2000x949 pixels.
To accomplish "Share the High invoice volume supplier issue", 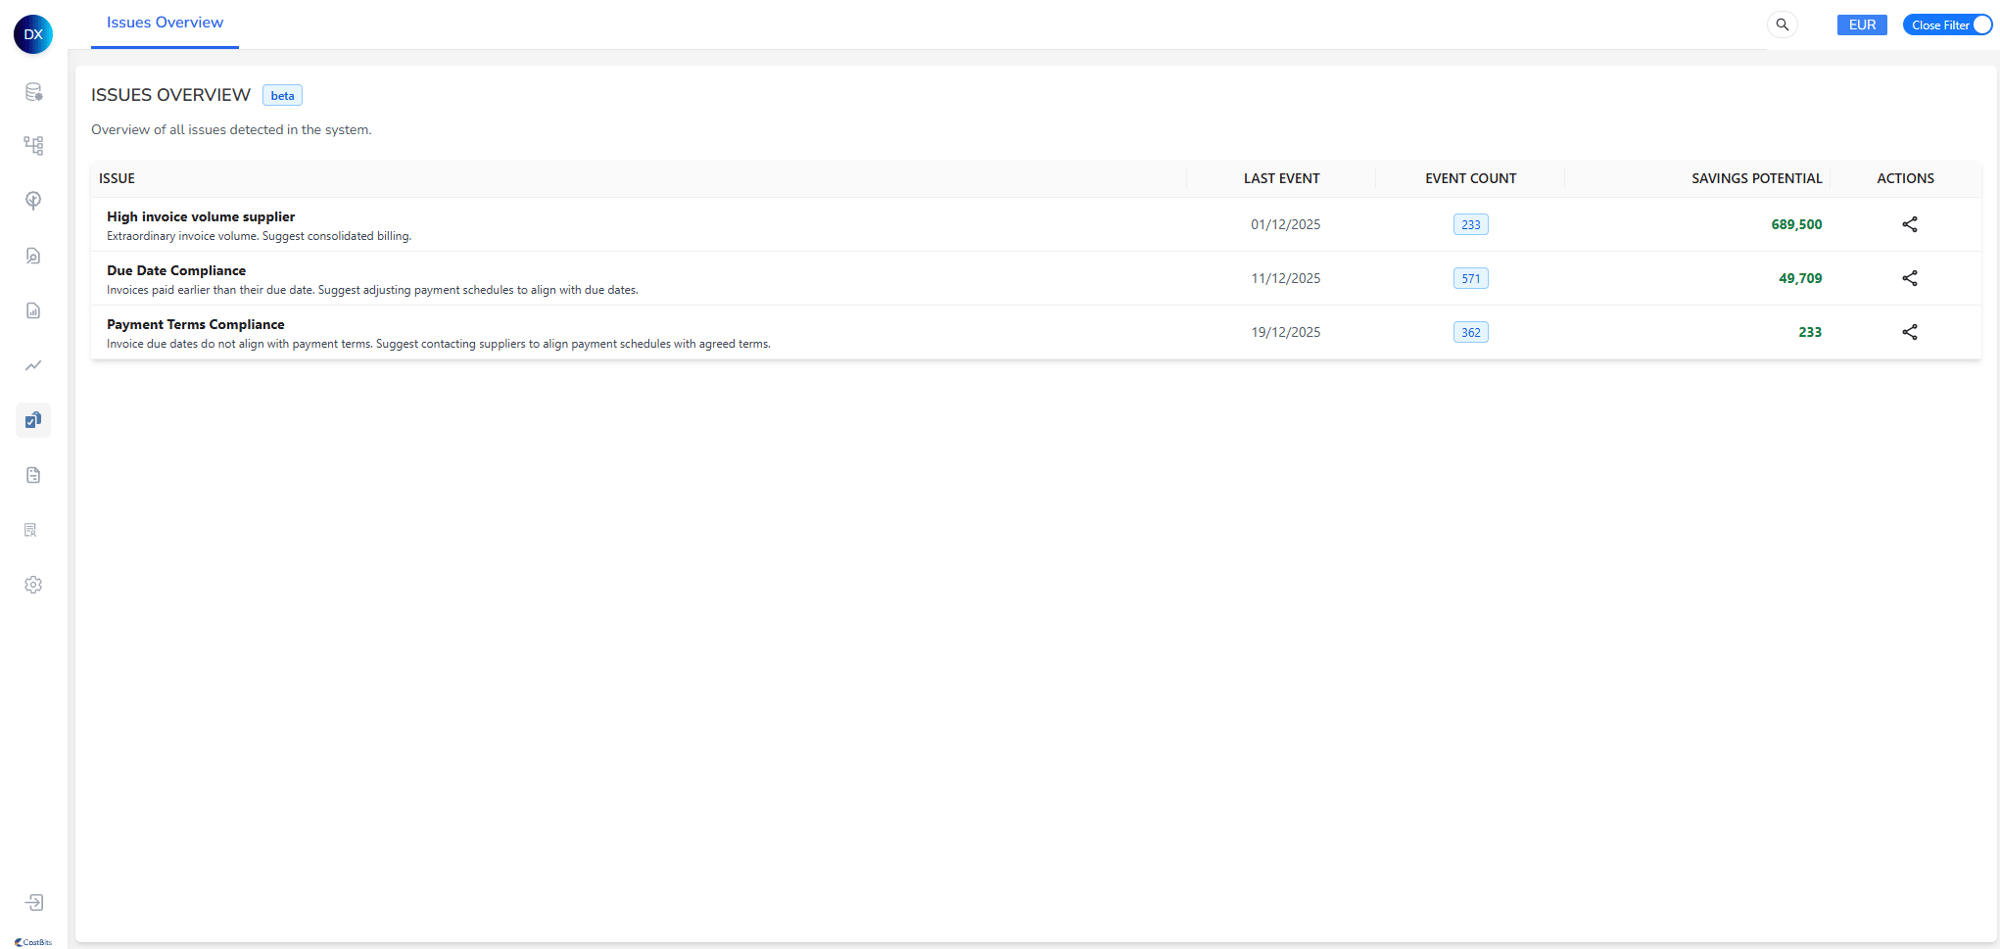I will [1909, 224].
